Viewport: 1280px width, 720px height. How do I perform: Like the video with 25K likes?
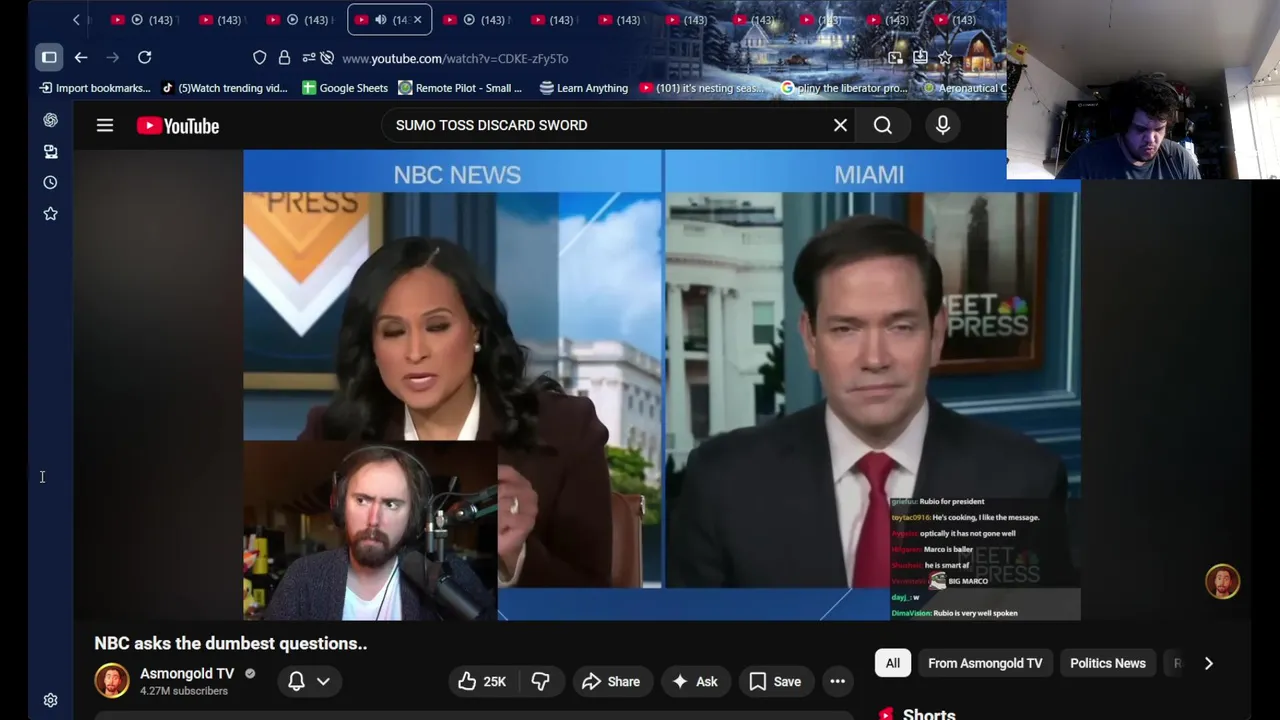(482, 681)
